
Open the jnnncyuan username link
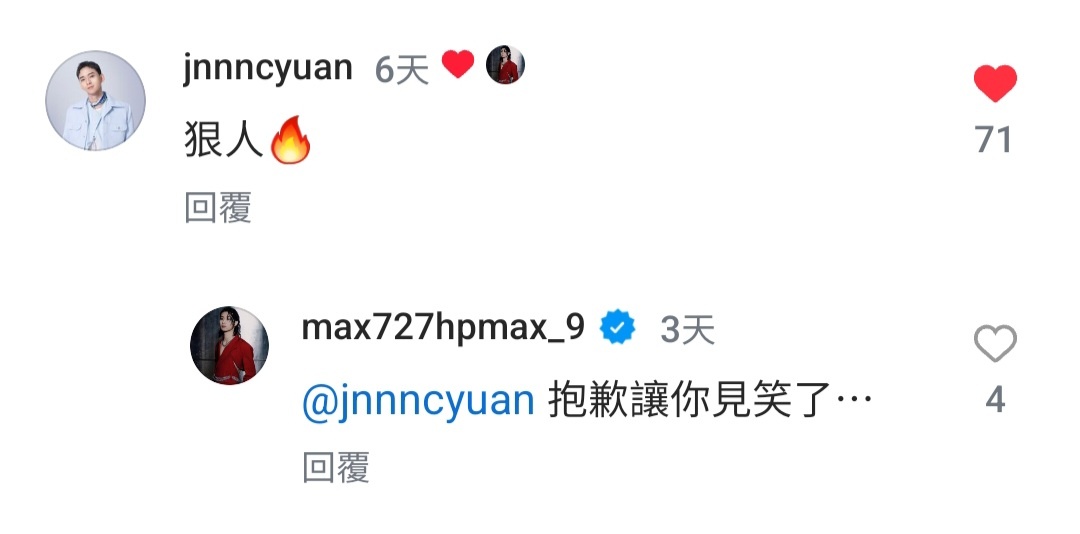(x=268, y=67)
